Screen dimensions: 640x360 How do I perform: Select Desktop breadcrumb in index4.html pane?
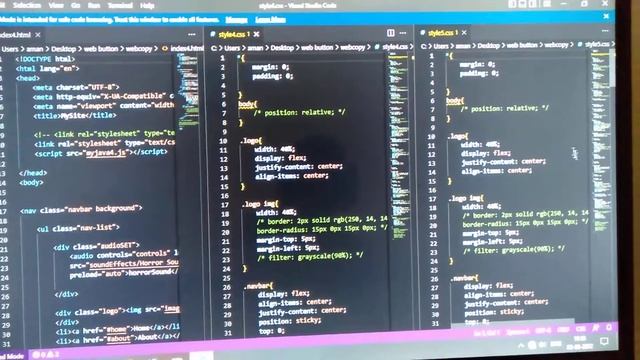click(63, 49)
